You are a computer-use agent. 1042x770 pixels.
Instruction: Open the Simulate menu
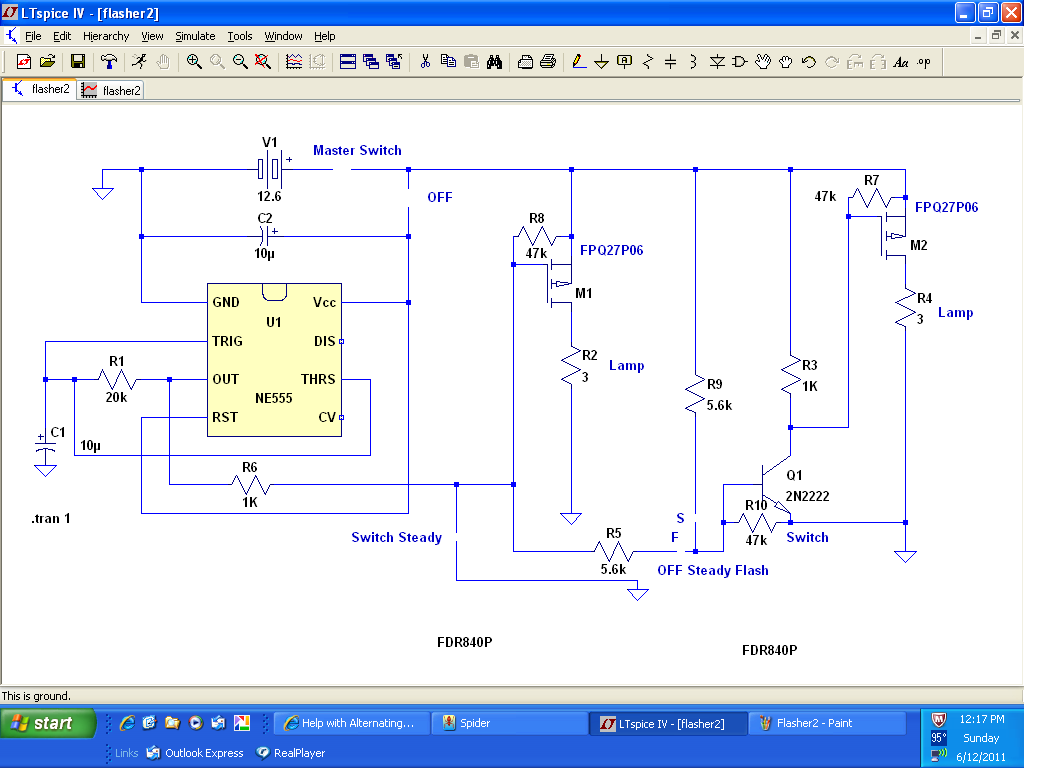(x=195, y=36)
